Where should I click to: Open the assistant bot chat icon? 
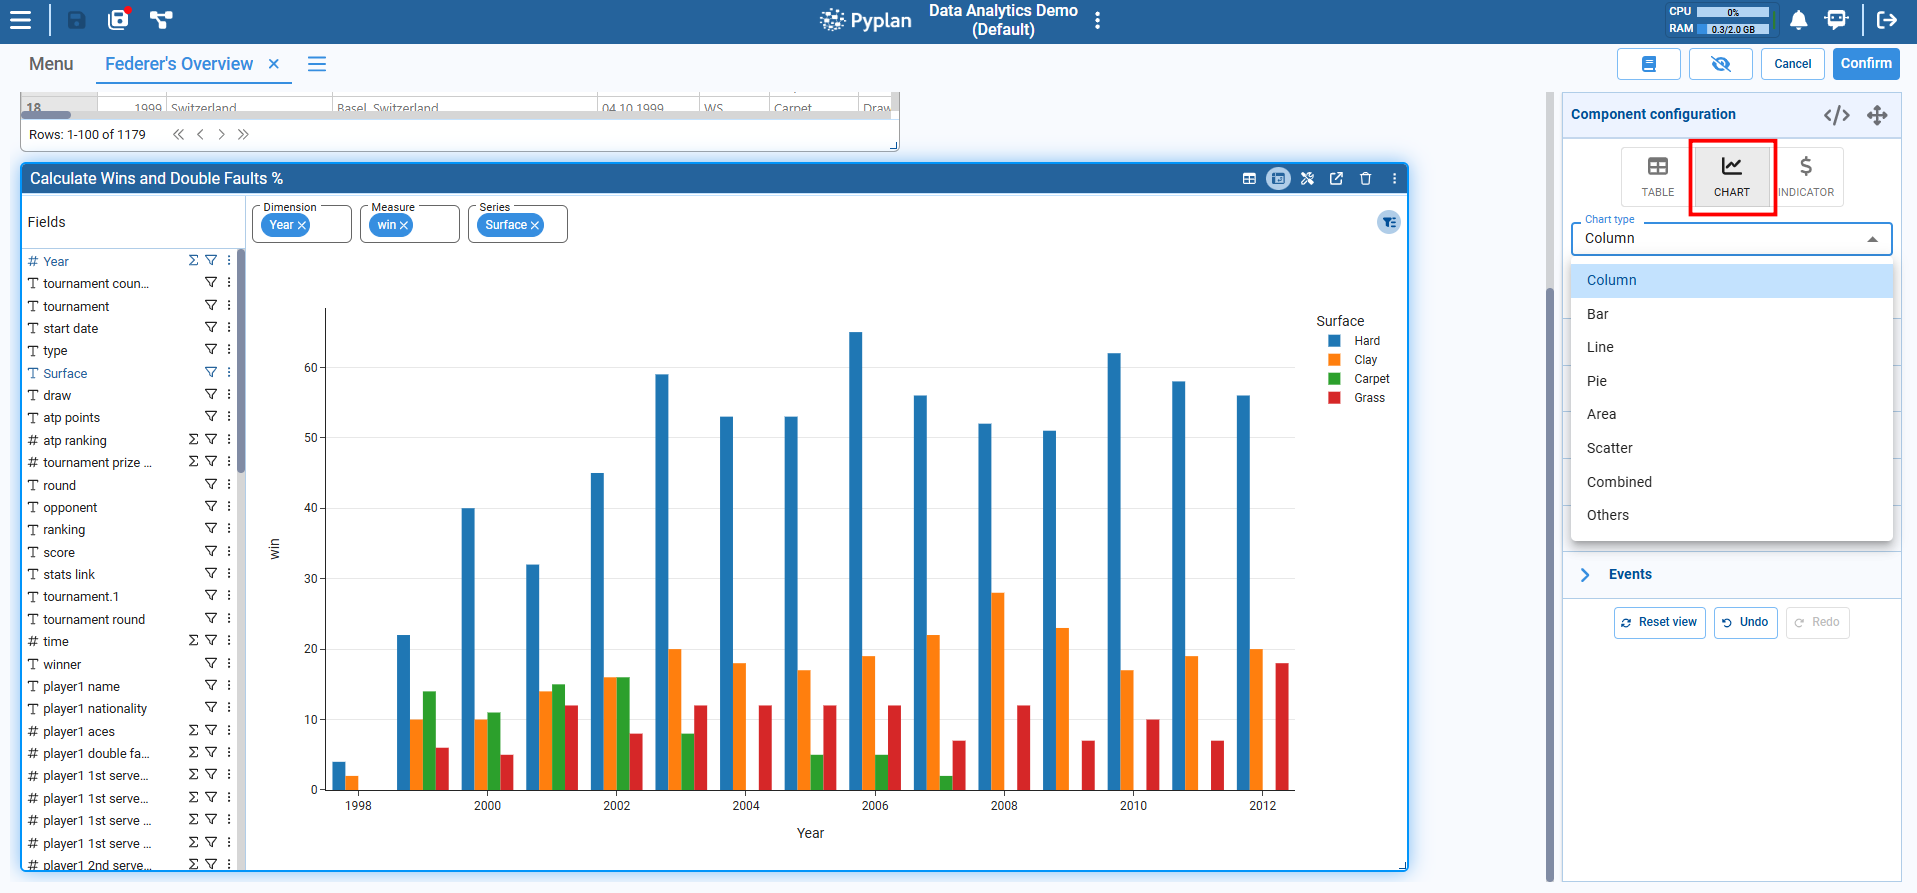(x=1836, y=20)
